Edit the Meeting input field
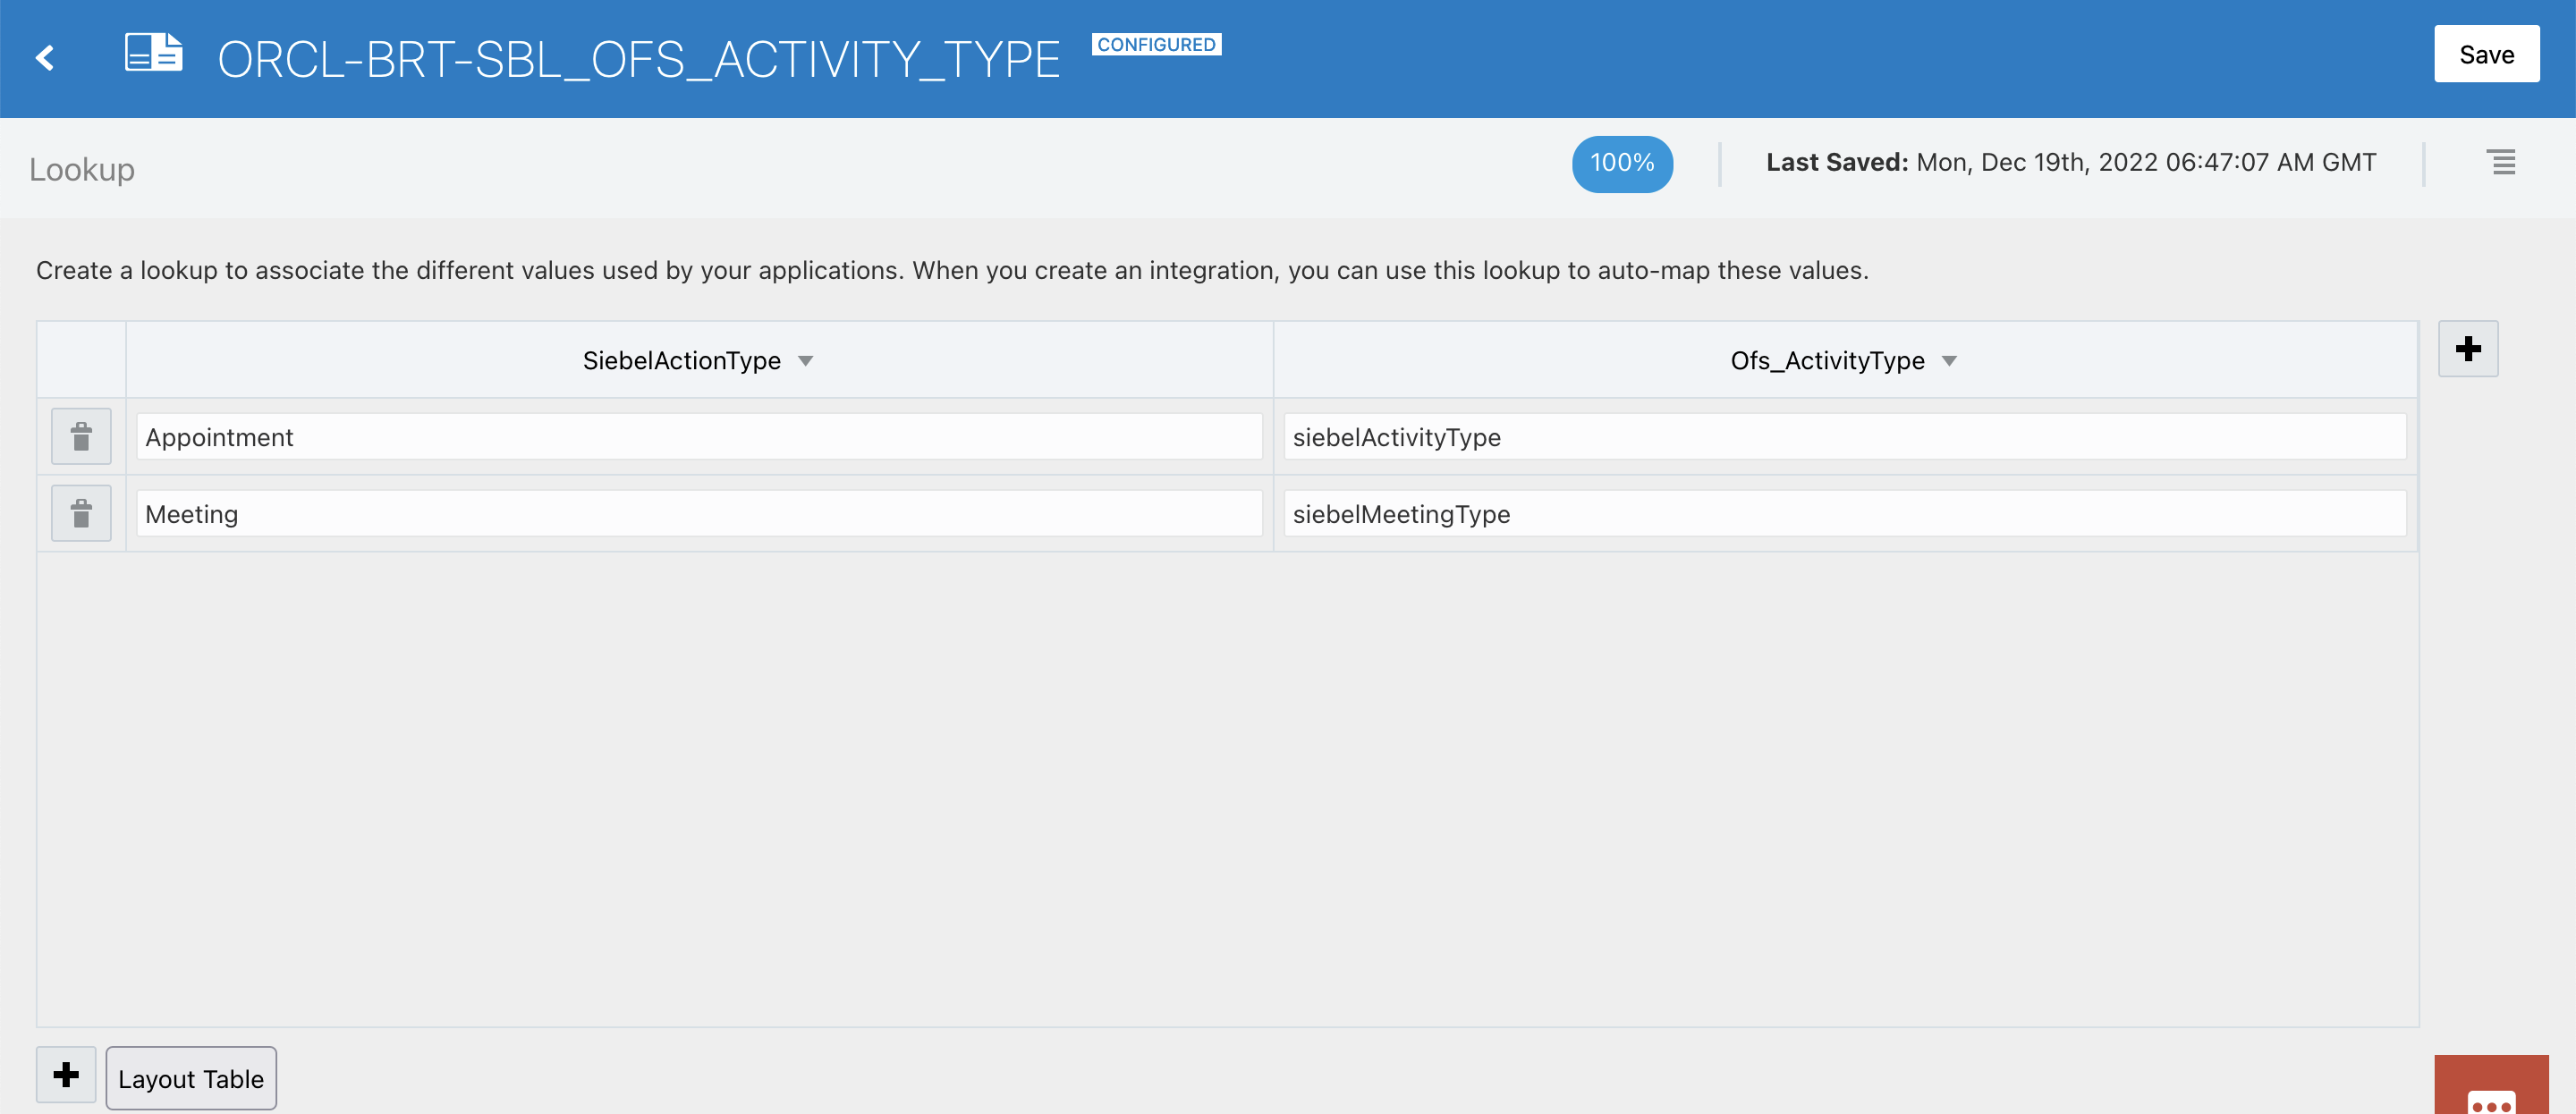The image size is (2576, 1114). pos(698,514)
